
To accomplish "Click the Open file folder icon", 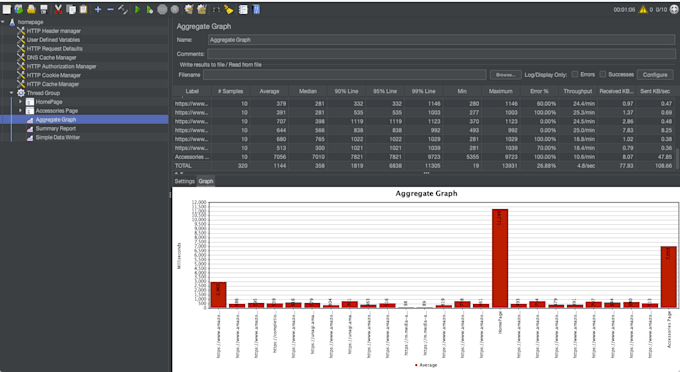I will pyautogui.click(x=31, y=9).
